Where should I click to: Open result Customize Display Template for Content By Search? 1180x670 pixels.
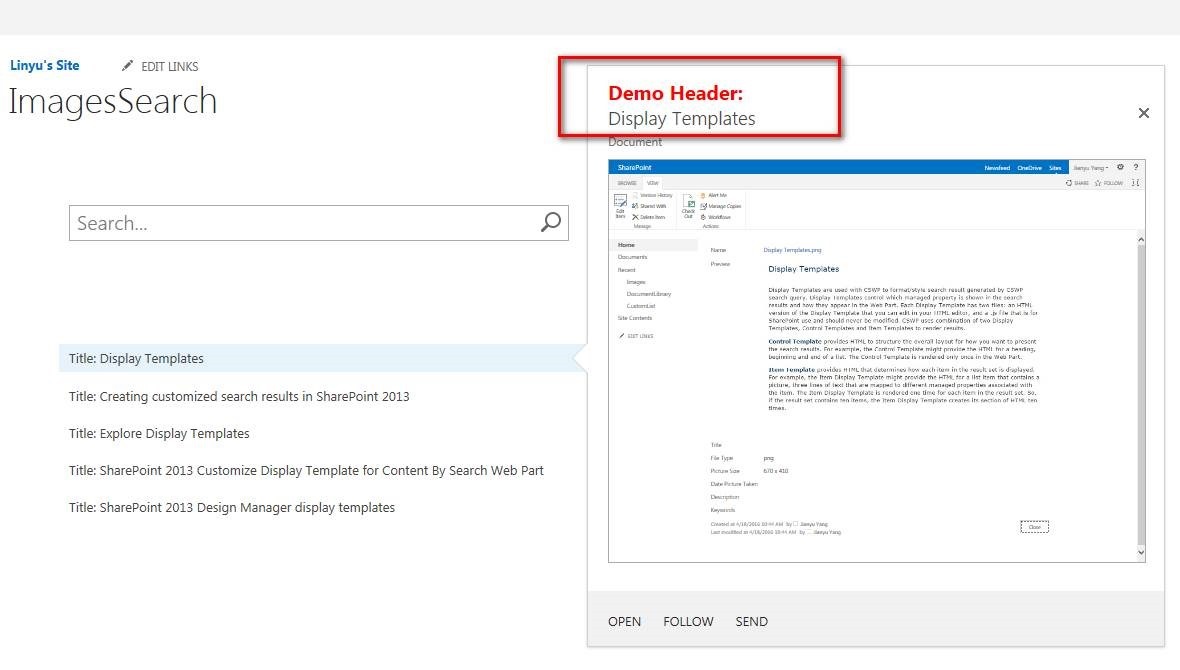[306, 471]
